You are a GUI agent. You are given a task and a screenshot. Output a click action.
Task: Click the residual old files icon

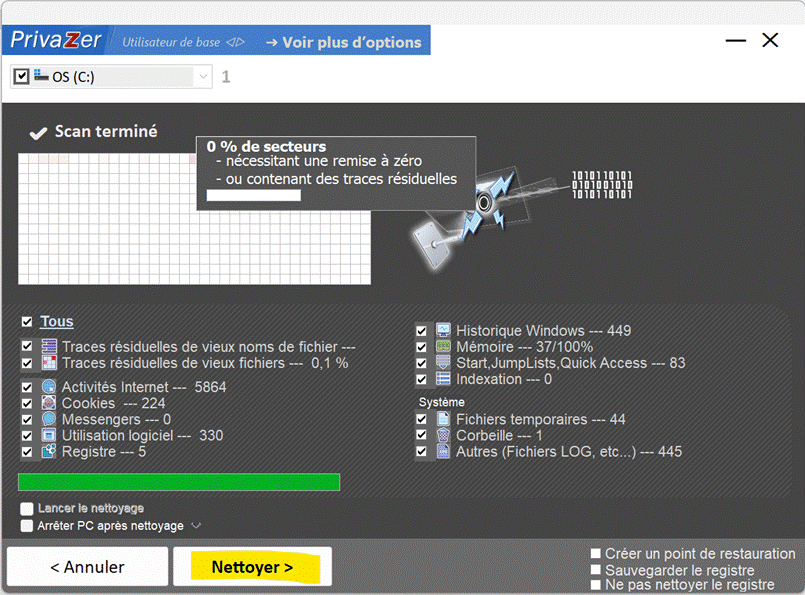coord(49,363)
